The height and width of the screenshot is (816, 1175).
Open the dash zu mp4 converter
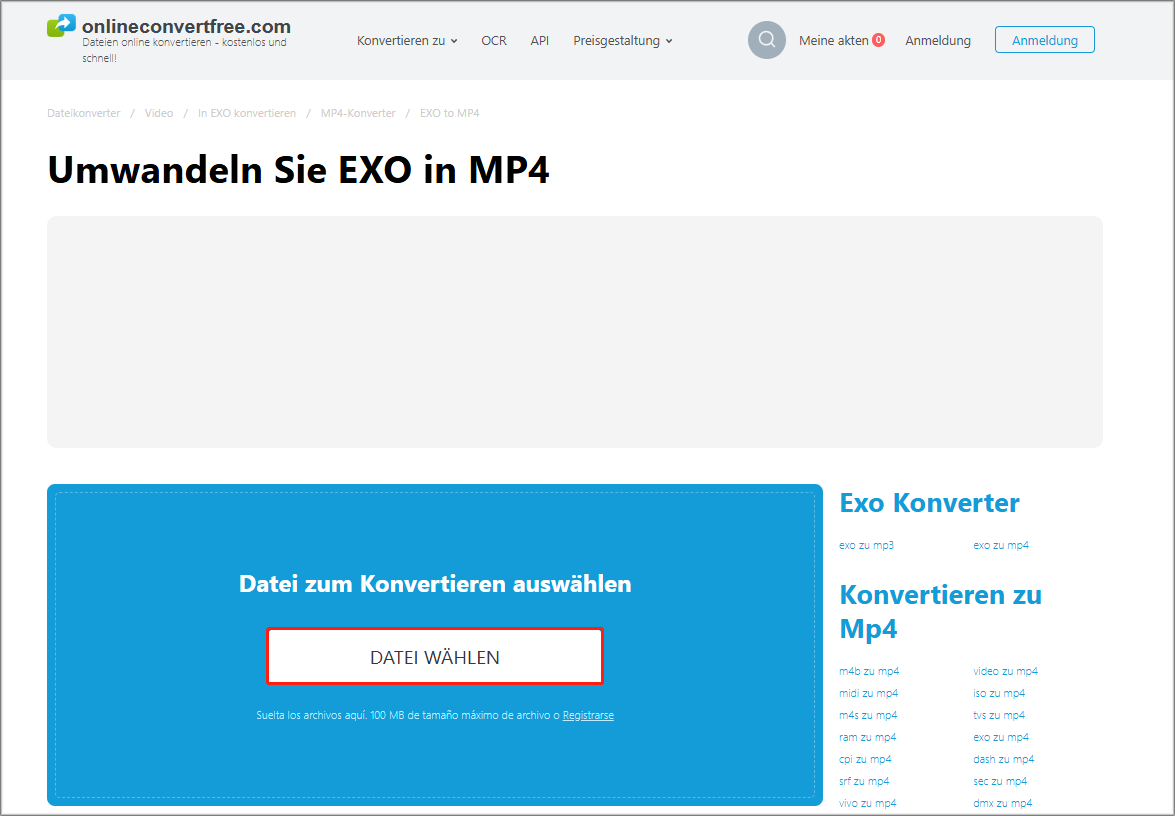(1002, 759)
